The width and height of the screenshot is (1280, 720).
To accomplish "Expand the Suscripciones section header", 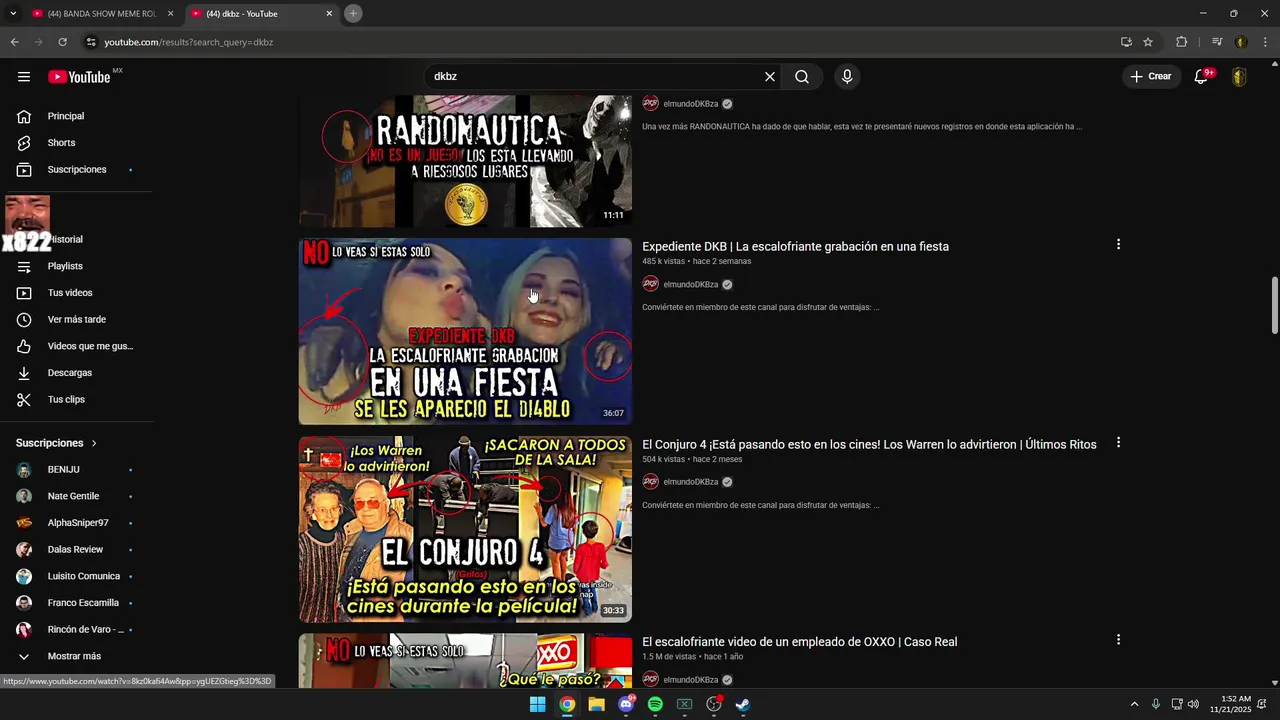I will (57, 443).
